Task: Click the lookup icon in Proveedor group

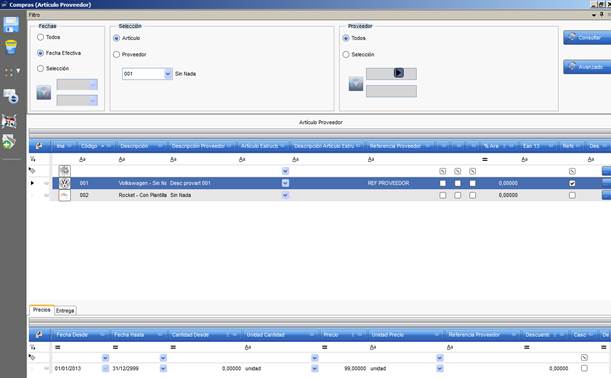Action: click(x=356, y=84)
